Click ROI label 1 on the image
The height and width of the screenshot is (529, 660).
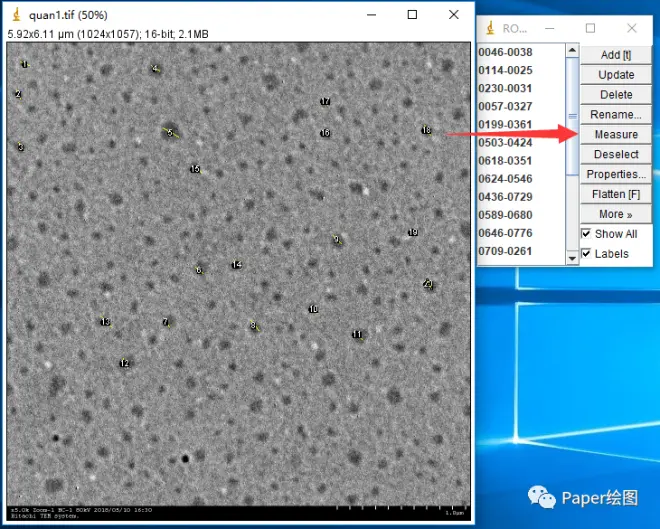(x=25, y=64)
